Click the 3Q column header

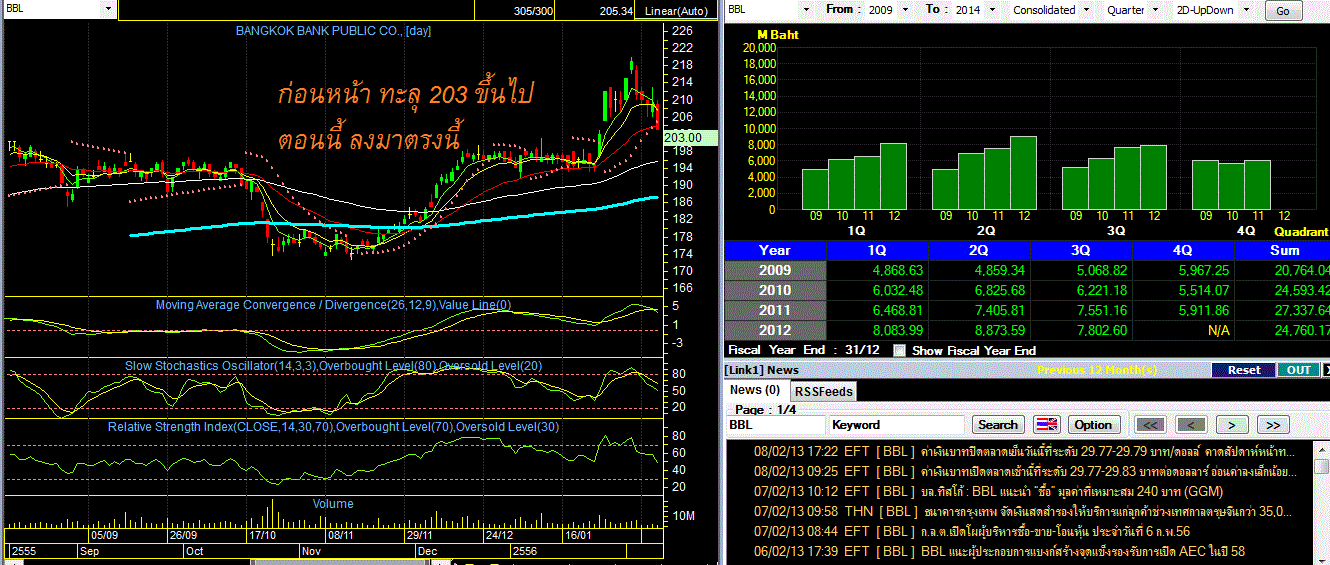click(1081, 250)
